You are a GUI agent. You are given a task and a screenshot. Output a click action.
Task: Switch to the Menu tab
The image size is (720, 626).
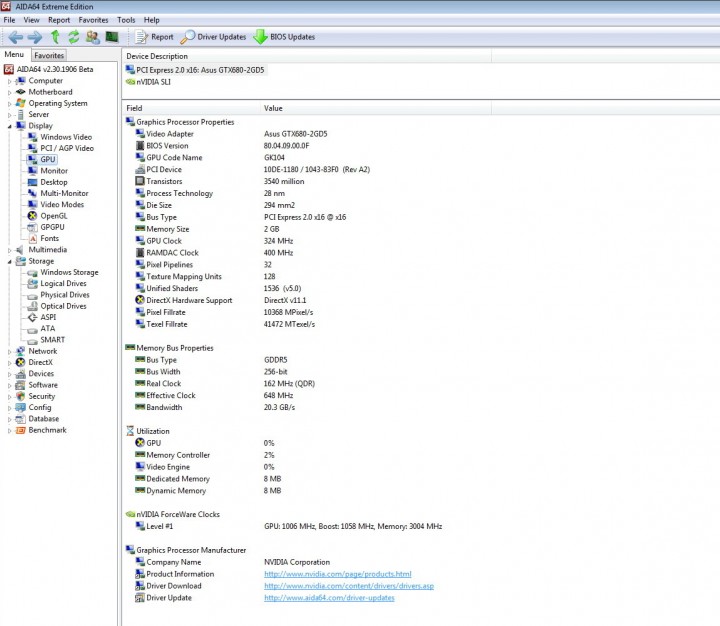click(x=14, y=54)
